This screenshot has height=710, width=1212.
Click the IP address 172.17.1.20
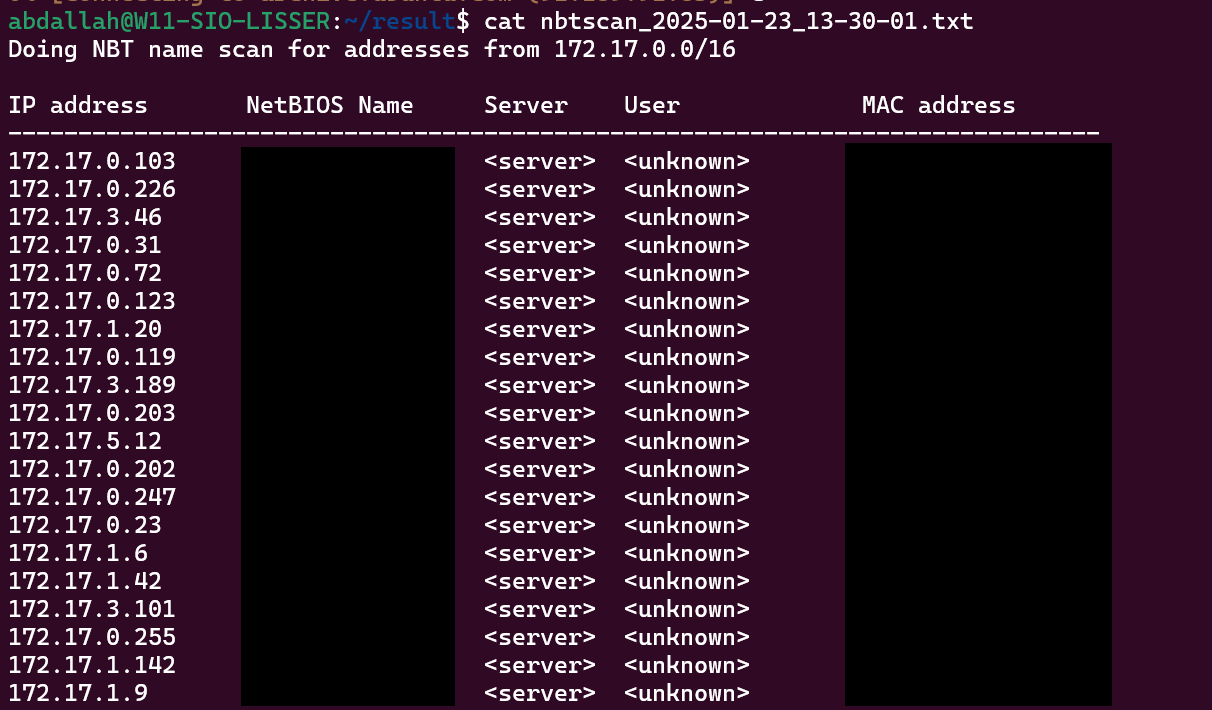click(85, 329)
